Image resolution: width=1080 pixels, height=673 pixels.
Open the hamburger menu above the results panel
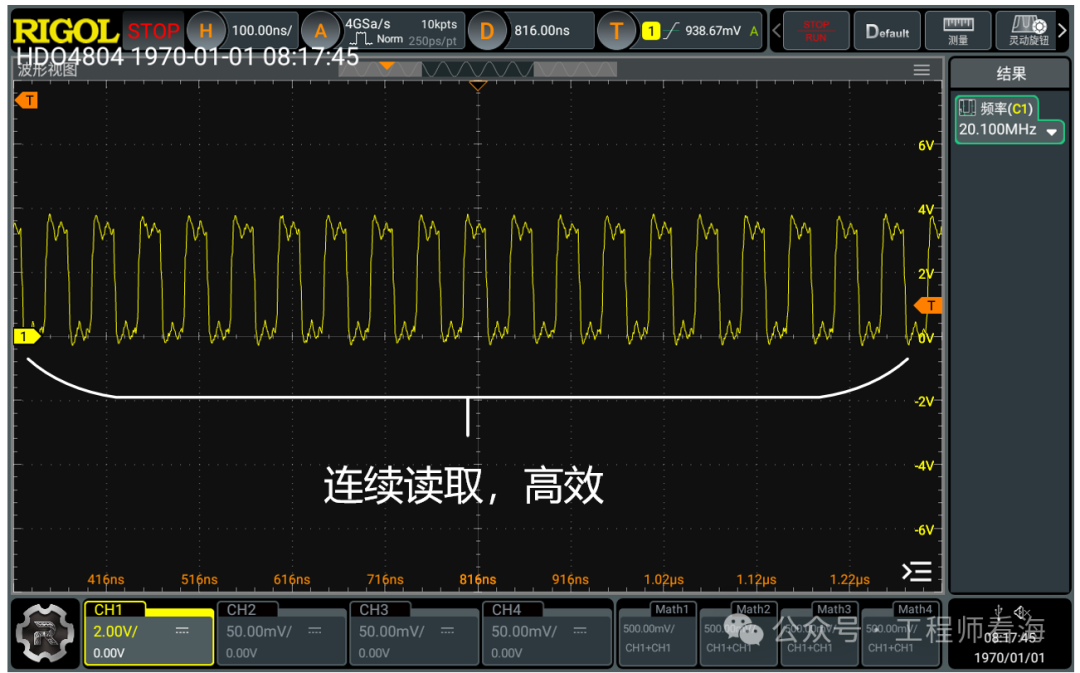(920, 69)
